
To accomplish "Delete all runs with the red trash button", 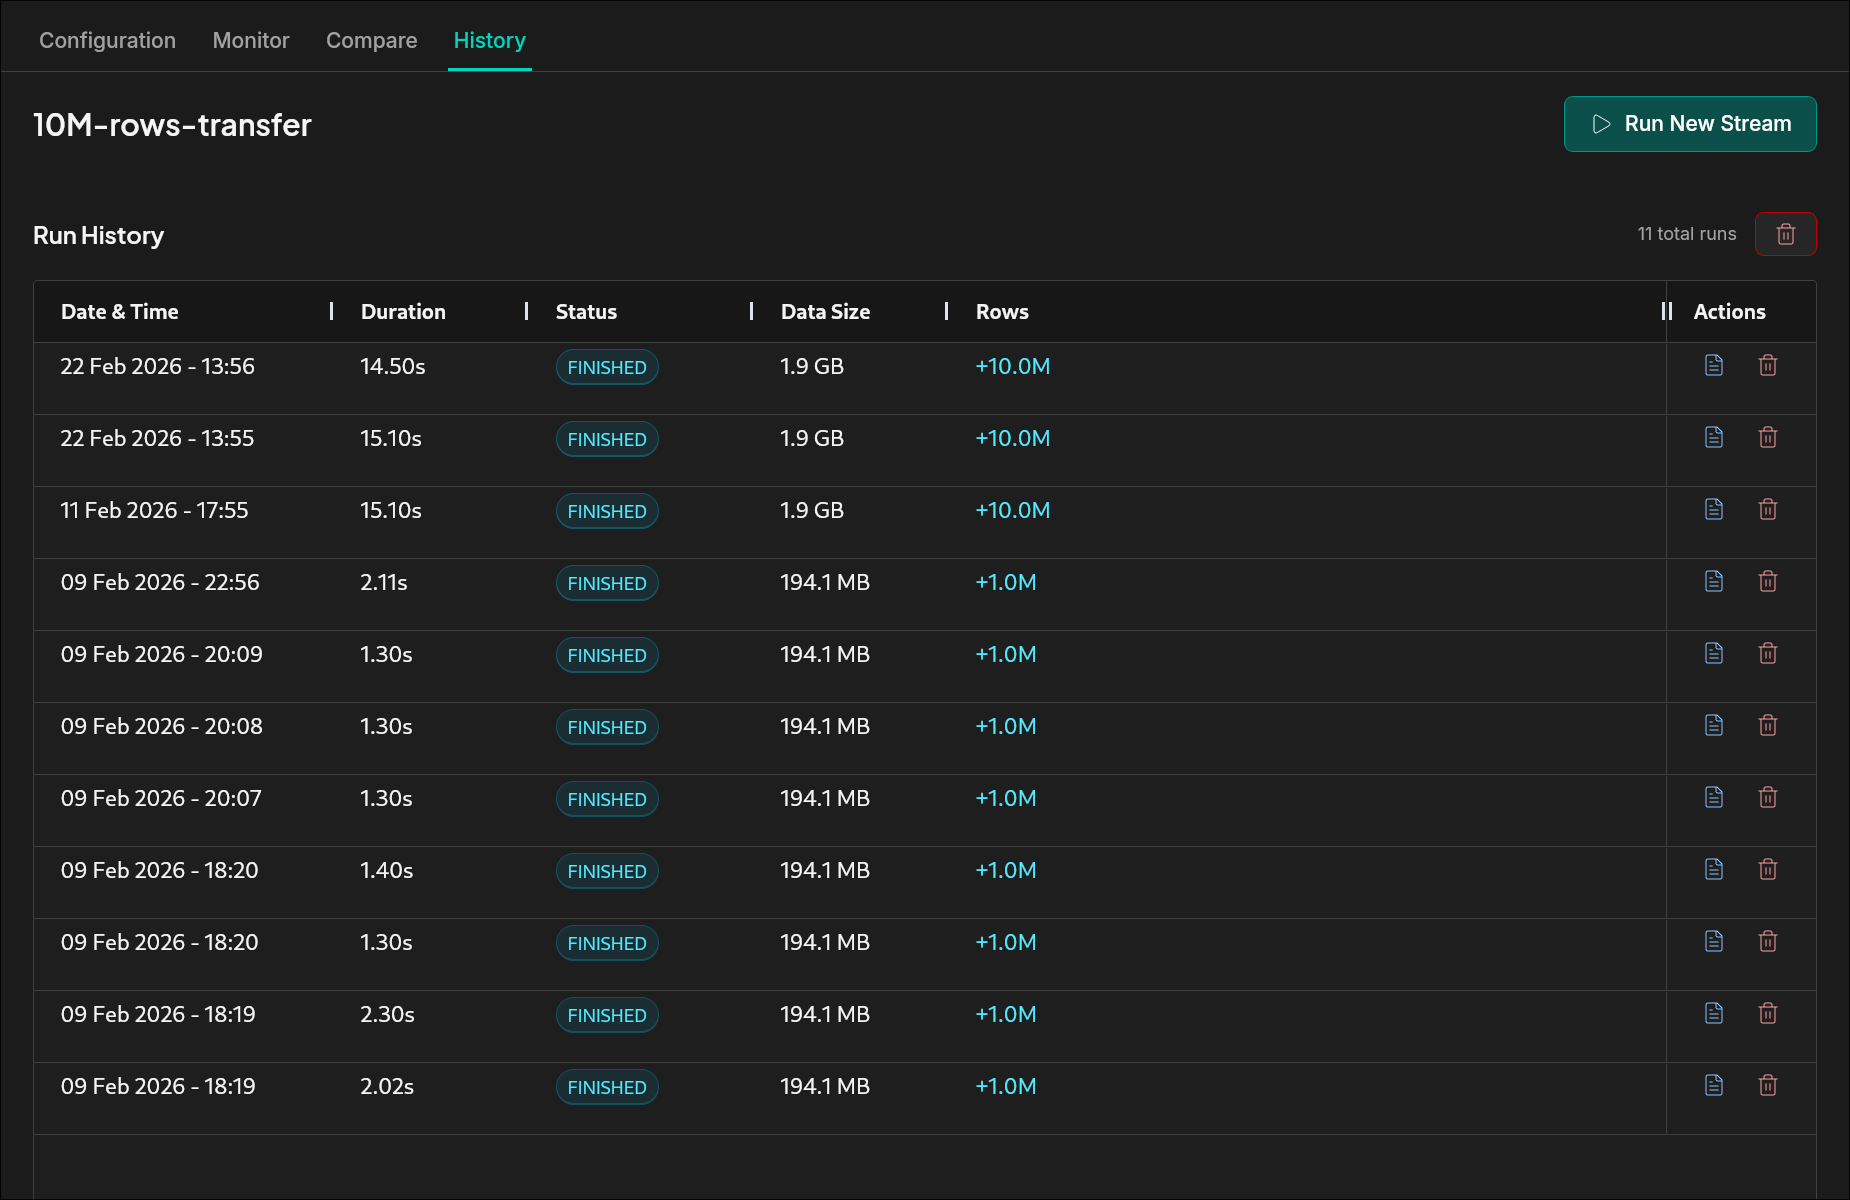I will click(x=1786, y=234).
